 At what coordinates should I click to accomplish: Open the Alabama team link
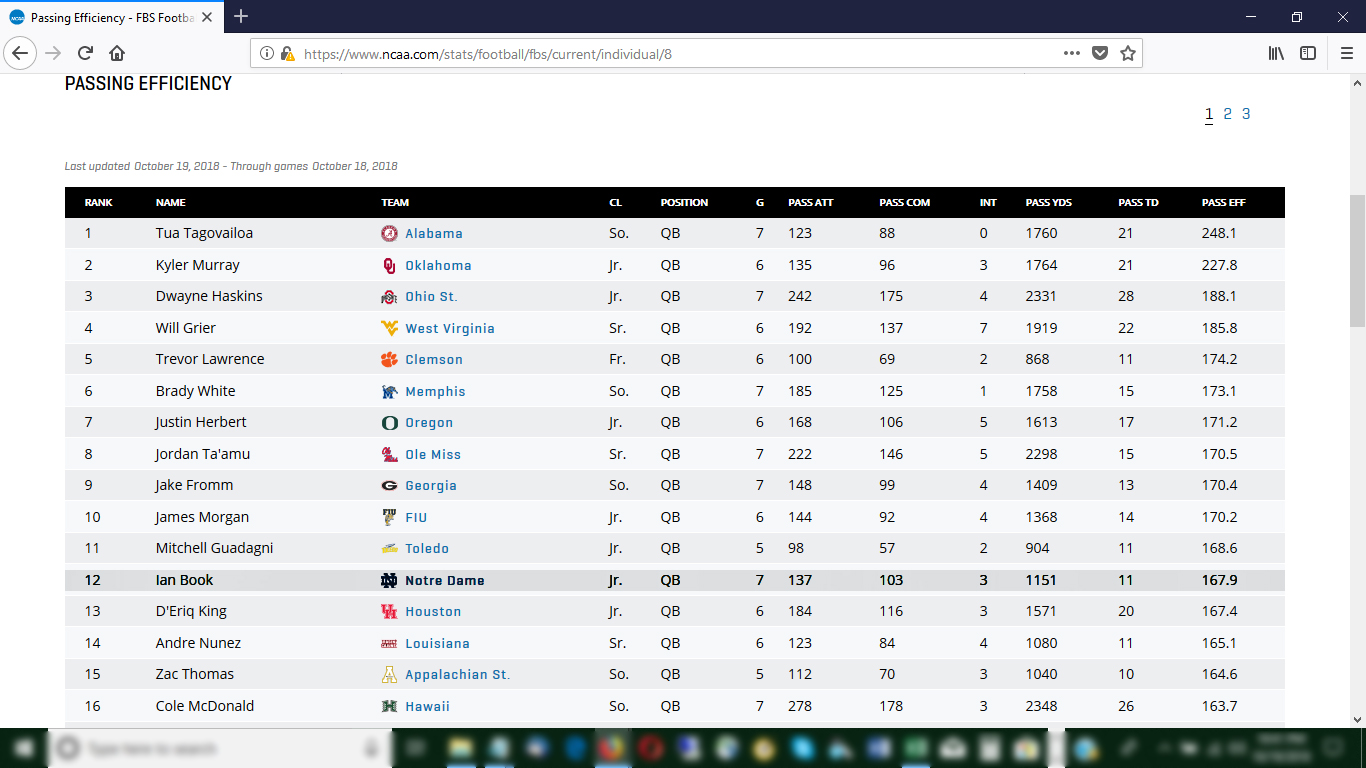[434, 234]
